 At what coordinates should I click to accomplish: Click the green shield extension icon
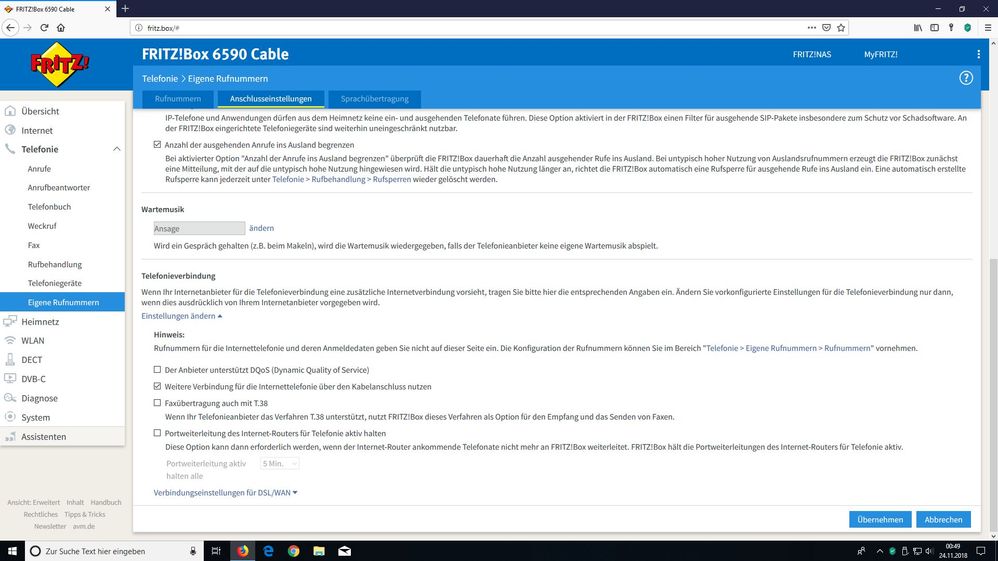click(x=967, y=27)
